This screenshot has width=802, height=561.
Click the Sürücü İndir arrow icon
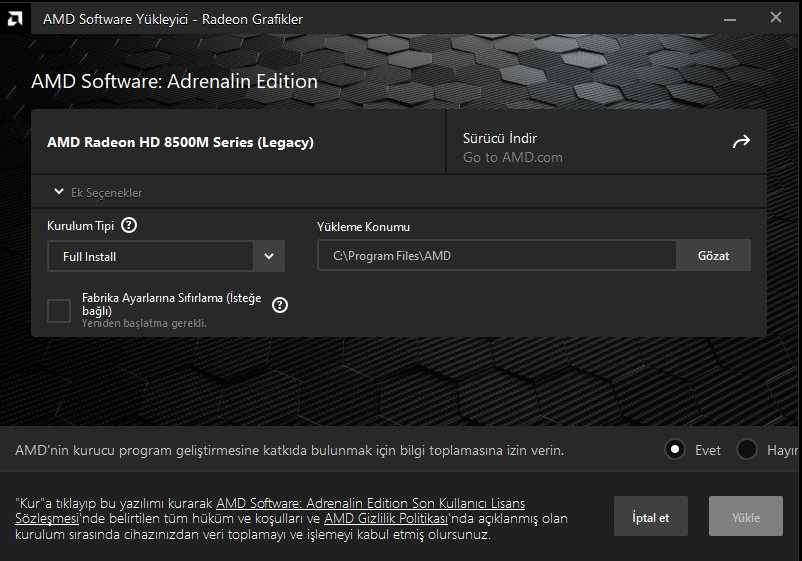click(x=741, y=142)
